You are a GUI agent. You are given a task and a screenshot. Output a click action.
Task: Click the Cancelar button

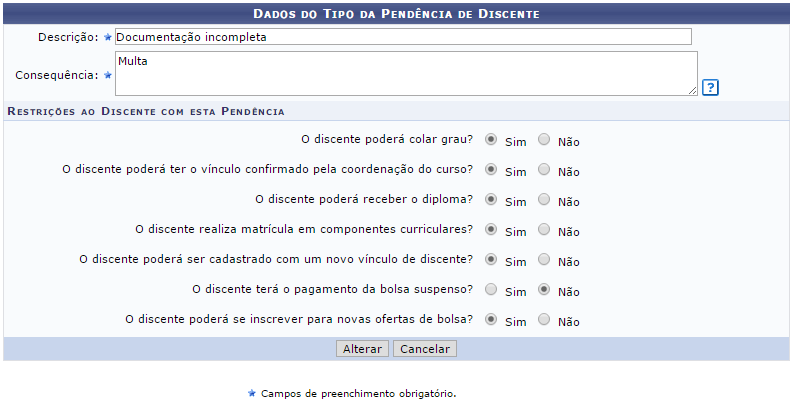pos(425,349)
